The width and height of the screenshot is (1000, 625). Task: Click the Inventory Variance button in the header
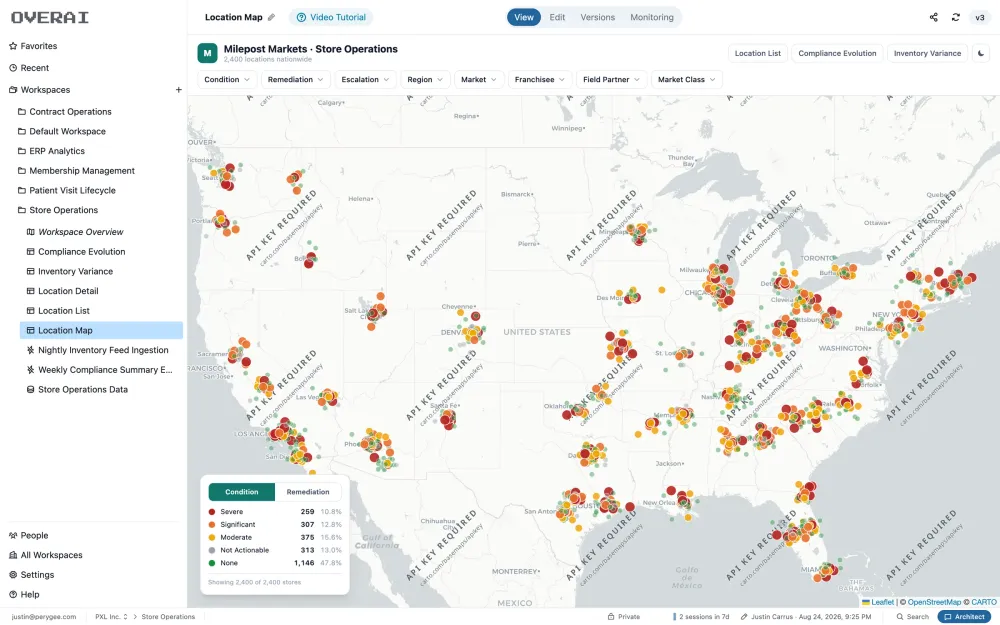(927, 54)
